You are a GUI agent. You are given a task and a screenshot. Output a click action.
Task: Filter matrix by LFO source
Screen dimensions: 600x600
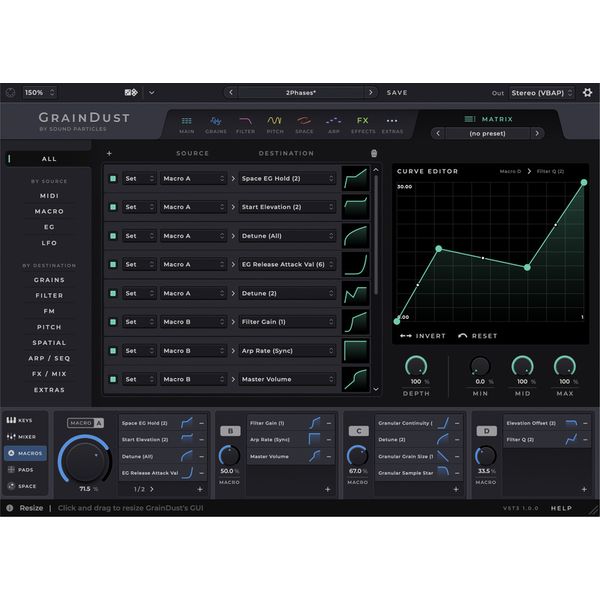click(x=49, y=243)
